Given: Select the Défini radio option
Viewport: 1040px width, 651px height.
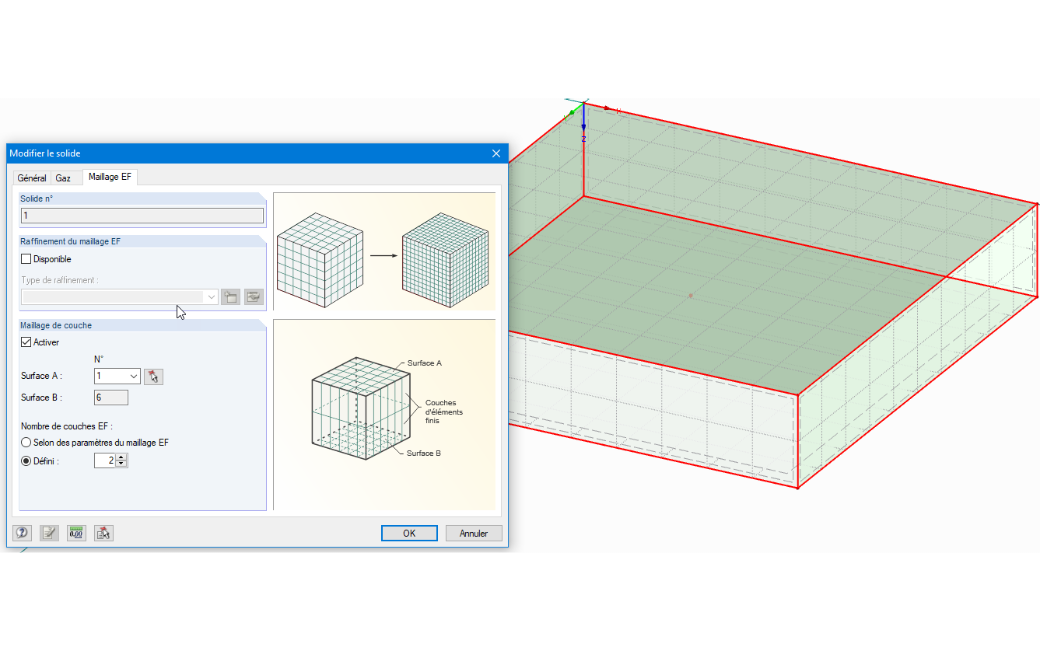Looking at the screenshot, I should (26, 461).
